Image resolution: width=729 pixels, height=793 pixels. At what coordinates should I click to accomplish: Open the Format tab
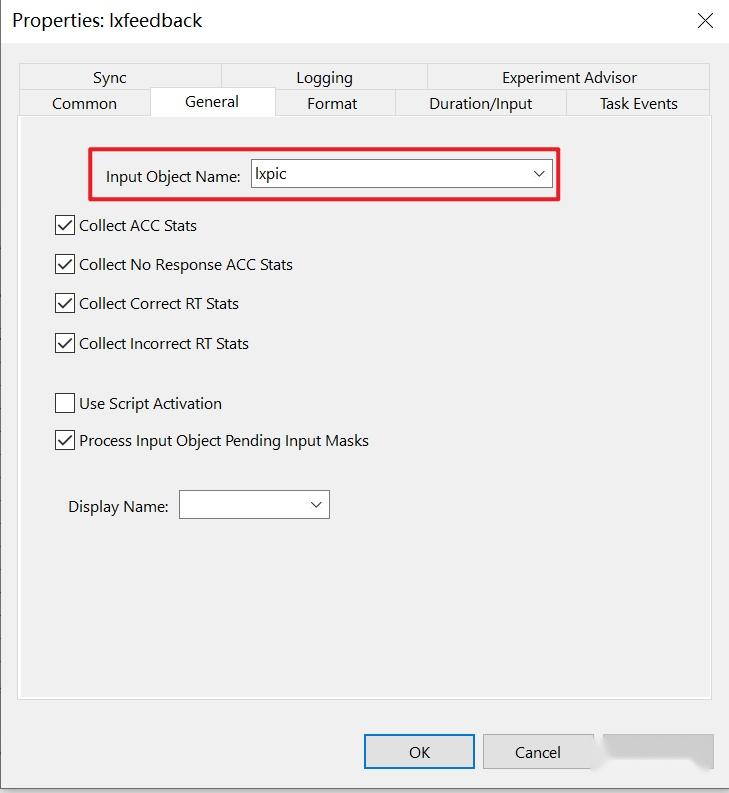(332, 103)
